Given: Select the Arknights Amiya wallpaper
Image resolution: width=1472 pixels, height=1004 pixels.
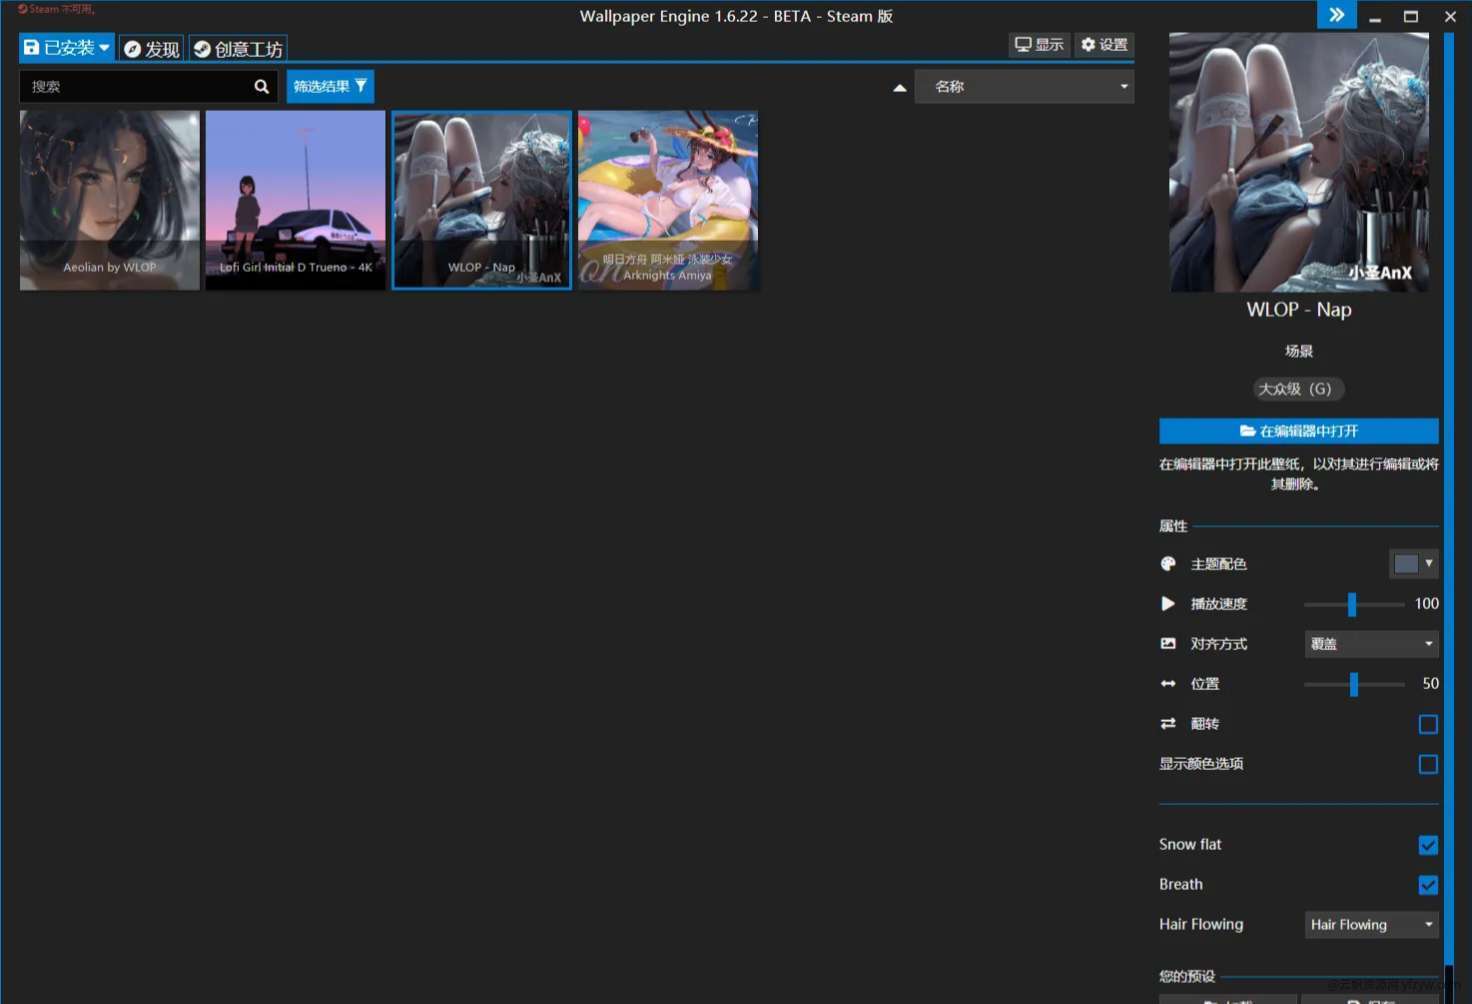Looking at the screenshot, I should pyautogui.click(x=668, y=200).
